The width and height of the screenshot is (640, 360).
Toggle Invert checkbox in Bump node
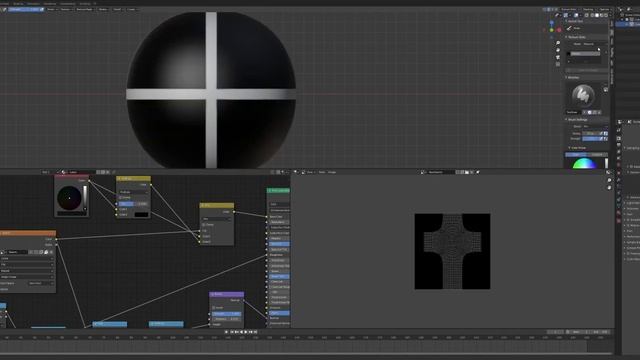click(213, 307)
